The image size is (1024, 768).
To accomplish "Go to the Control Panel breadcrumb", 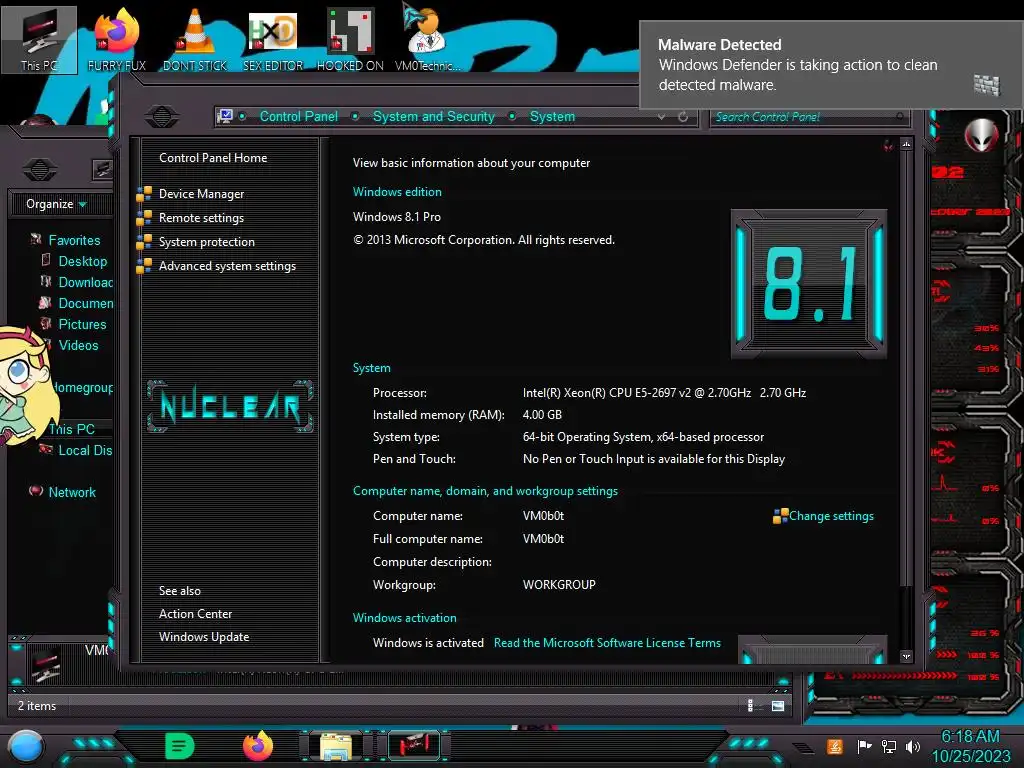I will (x=298, y=116).
